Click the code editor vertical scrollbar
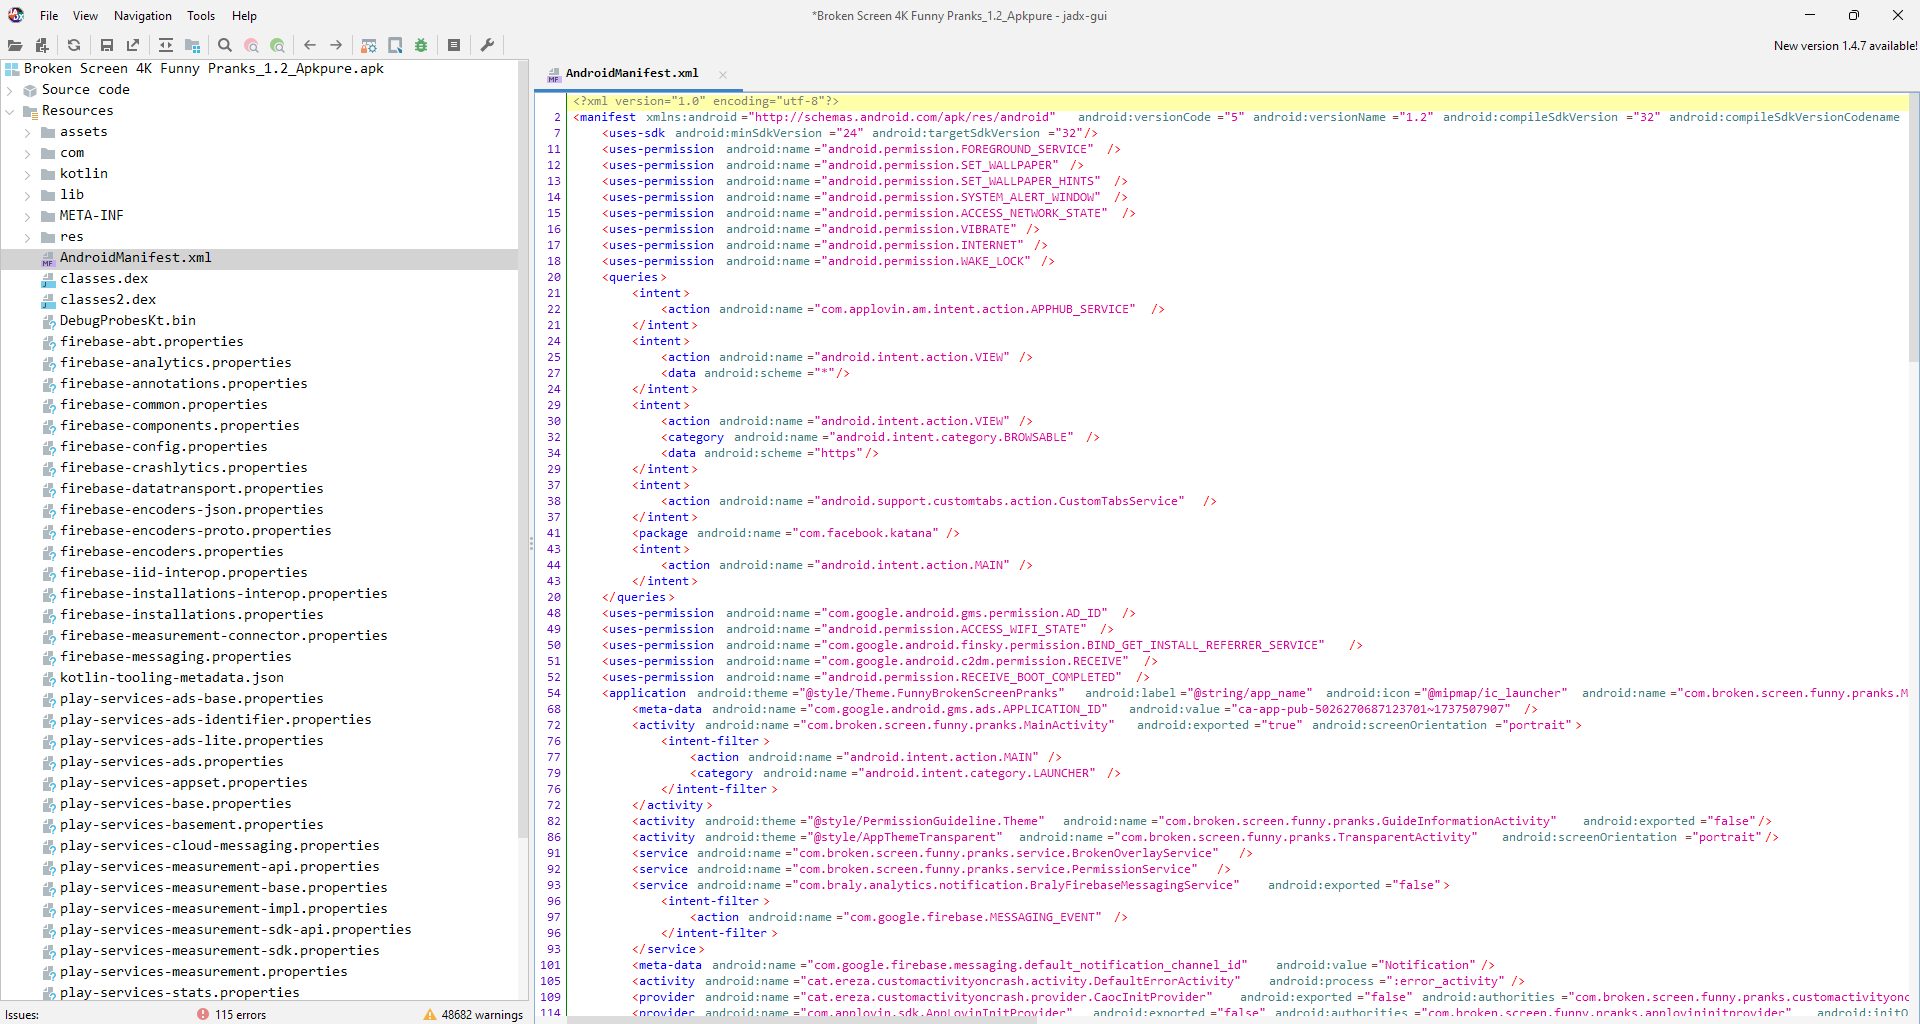Viewport: 1920px width, 1024px height. pyautogui.click(x=1914, y=230)
